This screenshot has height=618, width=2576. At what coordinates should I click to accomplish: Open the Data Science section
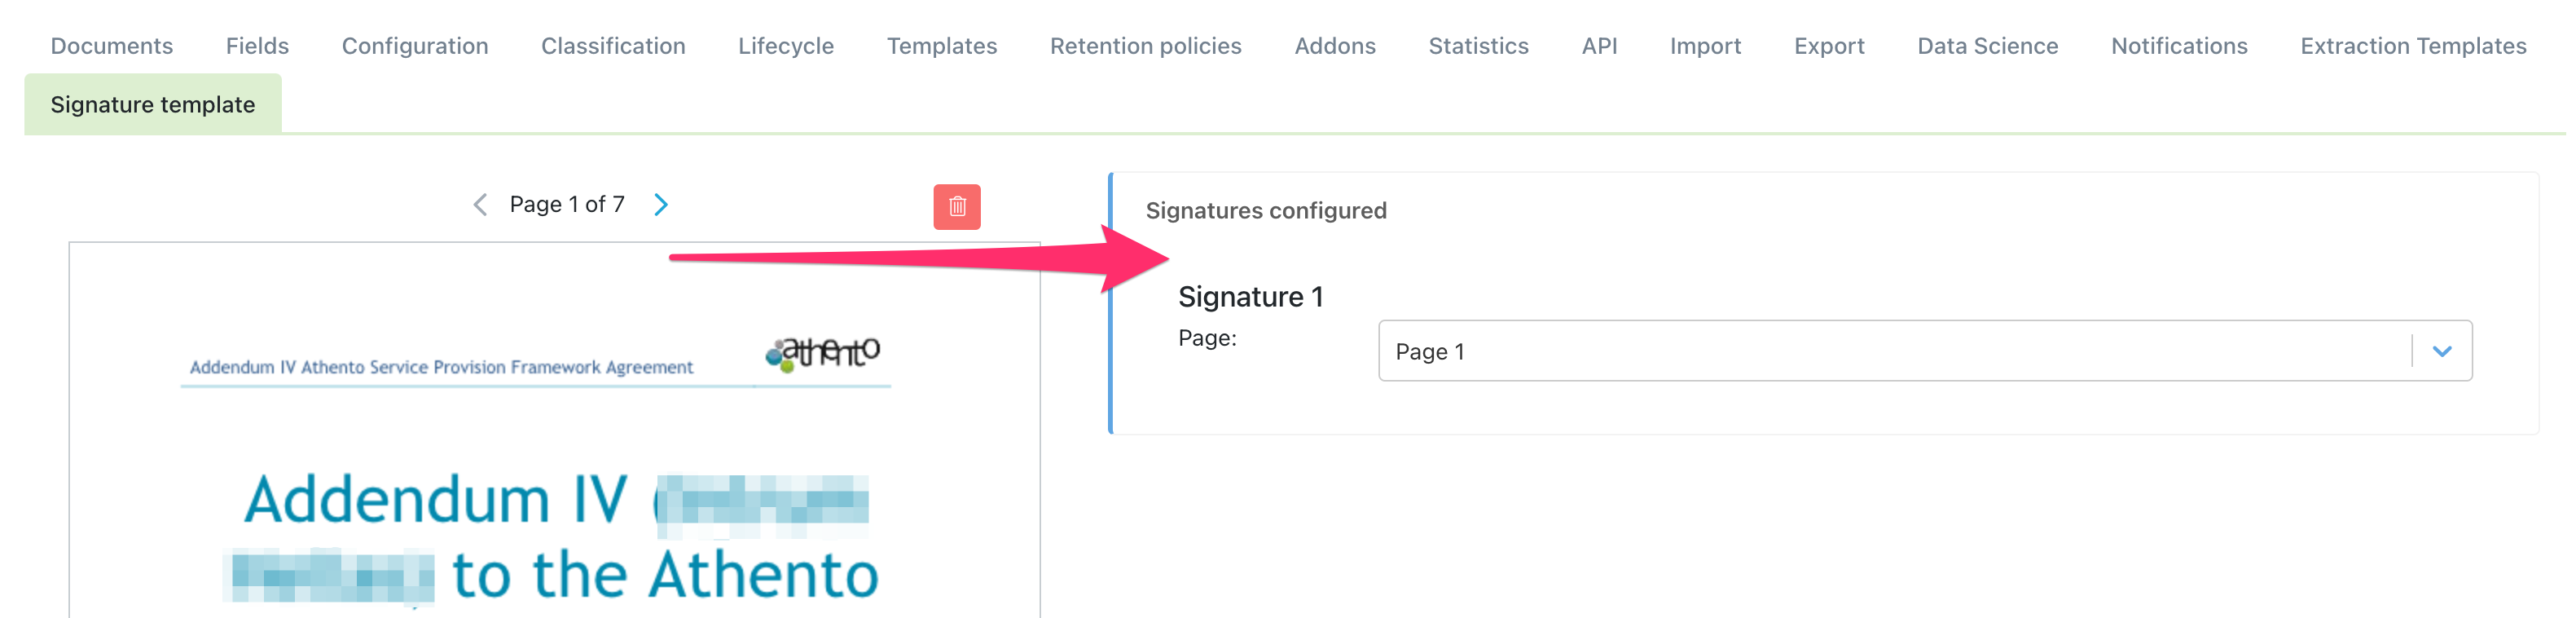pos(1986,45)
